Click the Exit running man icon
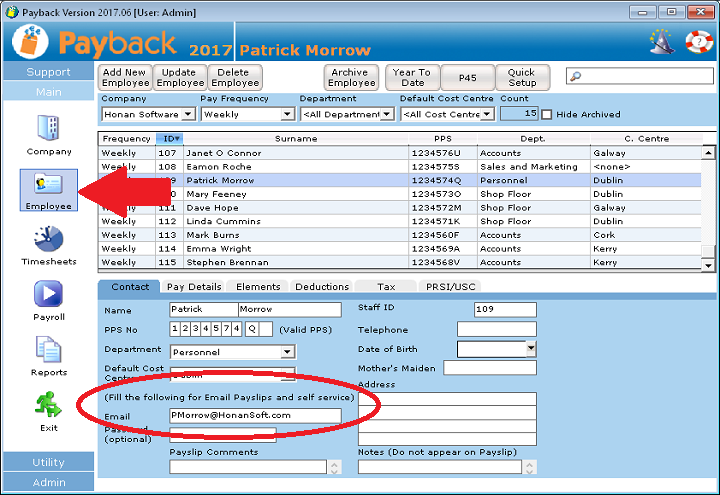The image size is (720, 495). 48,405
